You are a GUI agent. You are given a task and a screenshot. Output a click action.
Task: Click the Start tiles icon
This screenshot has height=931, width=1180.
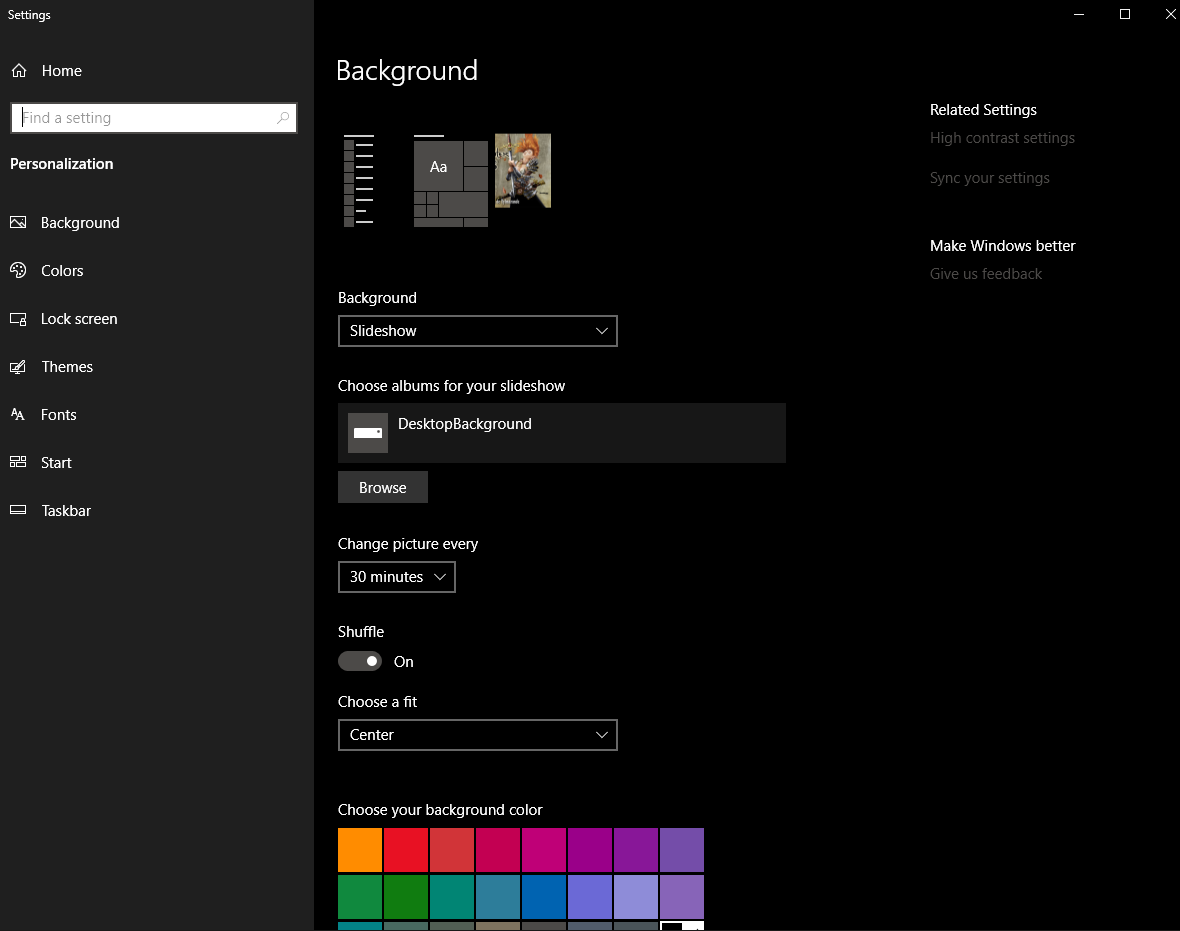click(18, 462)
